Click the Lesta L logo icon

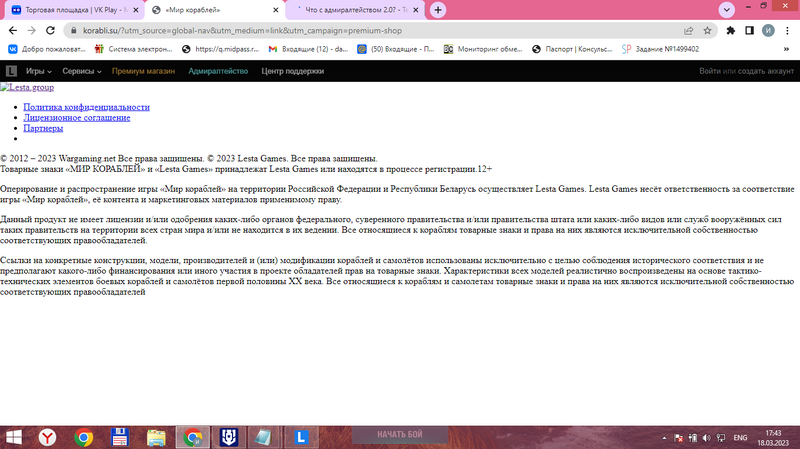tap(11, 71)
